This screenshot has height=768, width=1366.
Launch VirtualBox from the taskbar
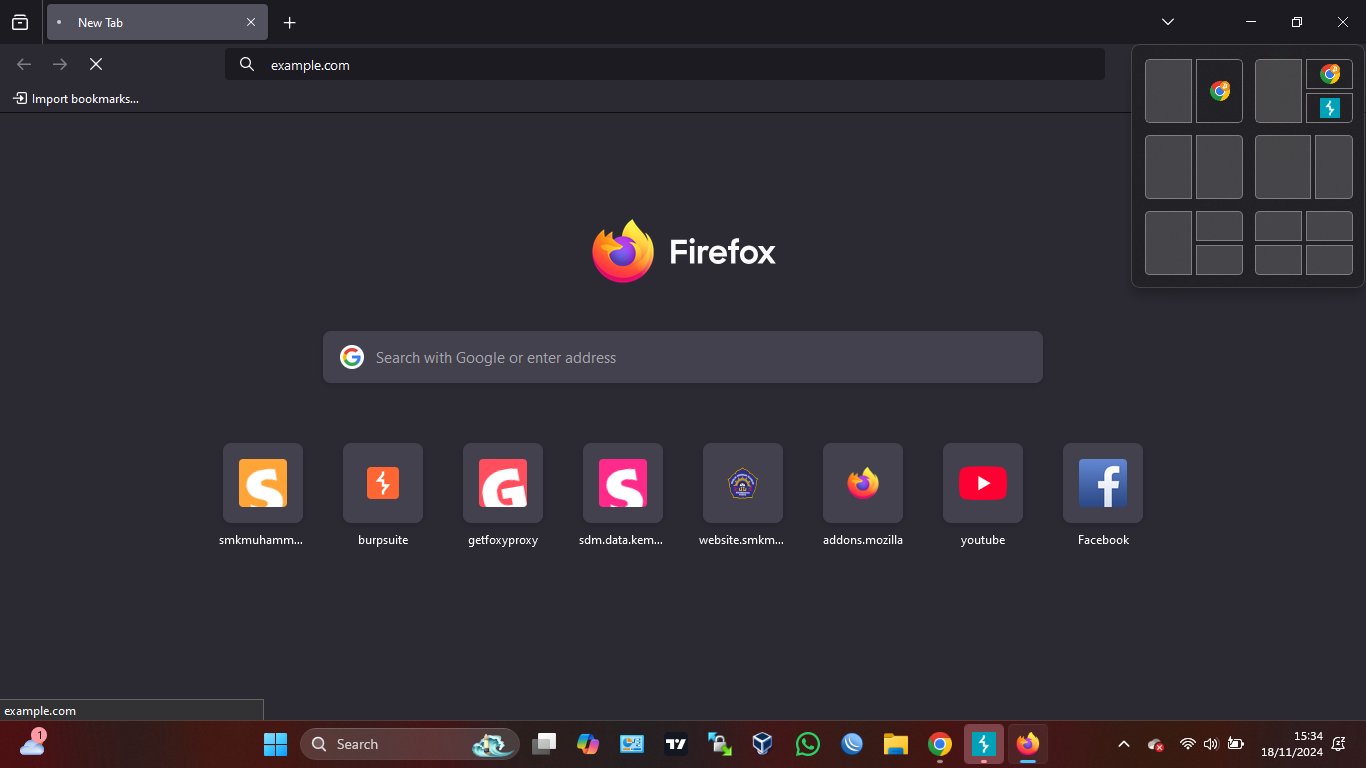763,744
